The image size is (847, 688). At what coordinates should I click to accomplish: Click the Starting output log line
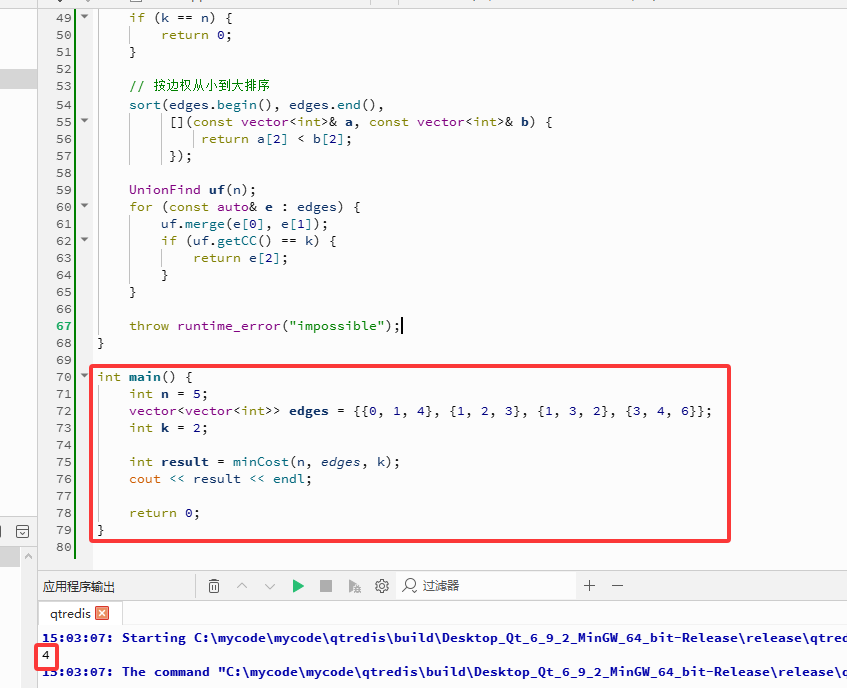[444, 638]
